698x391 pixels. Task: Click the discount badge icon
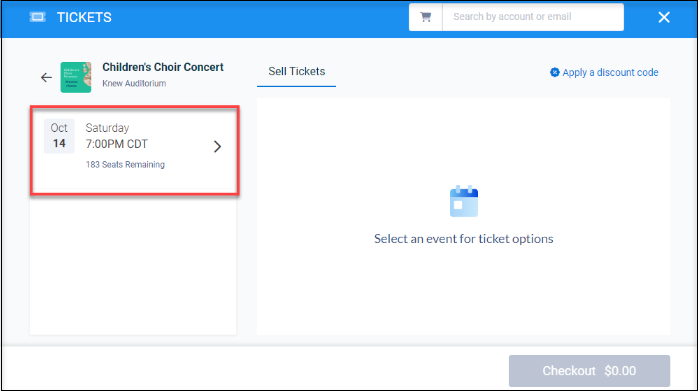pyautogui.click(x=555, y=72)
